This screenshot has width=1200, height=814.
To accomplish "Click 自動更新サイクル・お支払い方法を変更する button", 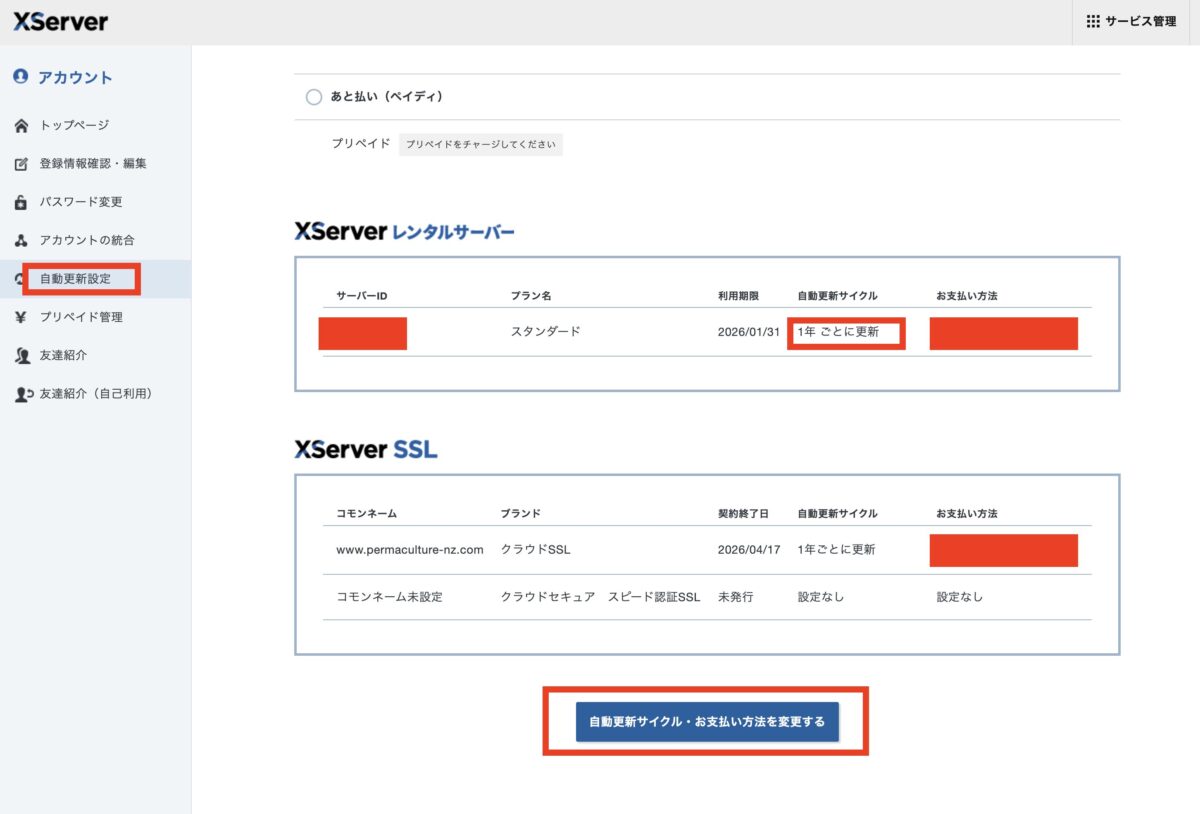I will click(707, 721).
